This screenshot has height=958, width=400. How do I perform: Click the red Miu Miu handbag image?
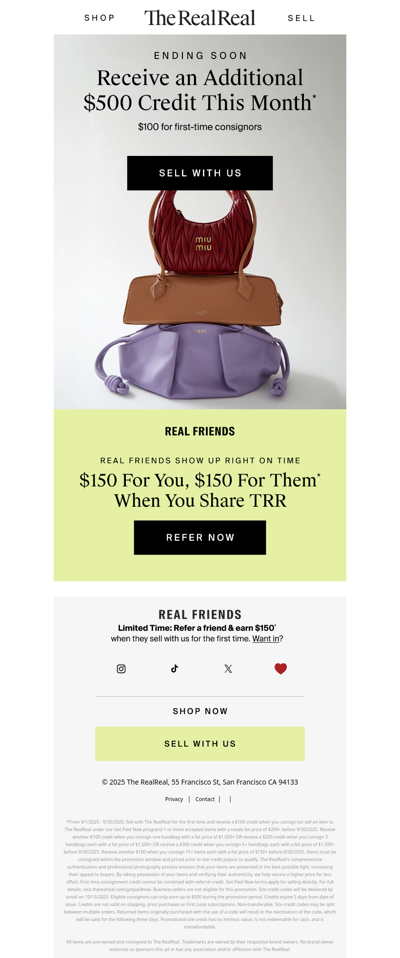pos(202,232)
